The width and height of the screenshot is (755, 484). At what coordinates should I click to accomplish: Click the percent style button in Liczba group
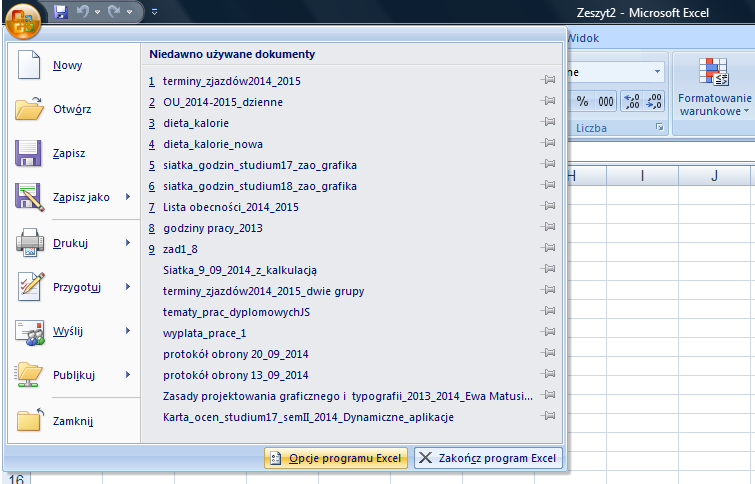coord(583,101)
